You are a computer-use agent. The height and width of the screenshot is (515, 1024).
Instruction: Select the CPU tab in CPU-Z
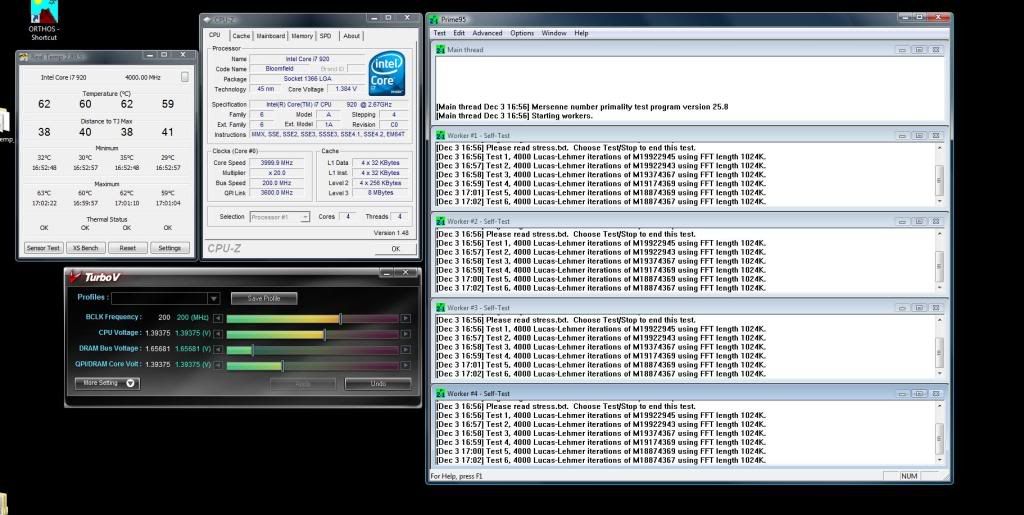215,35
